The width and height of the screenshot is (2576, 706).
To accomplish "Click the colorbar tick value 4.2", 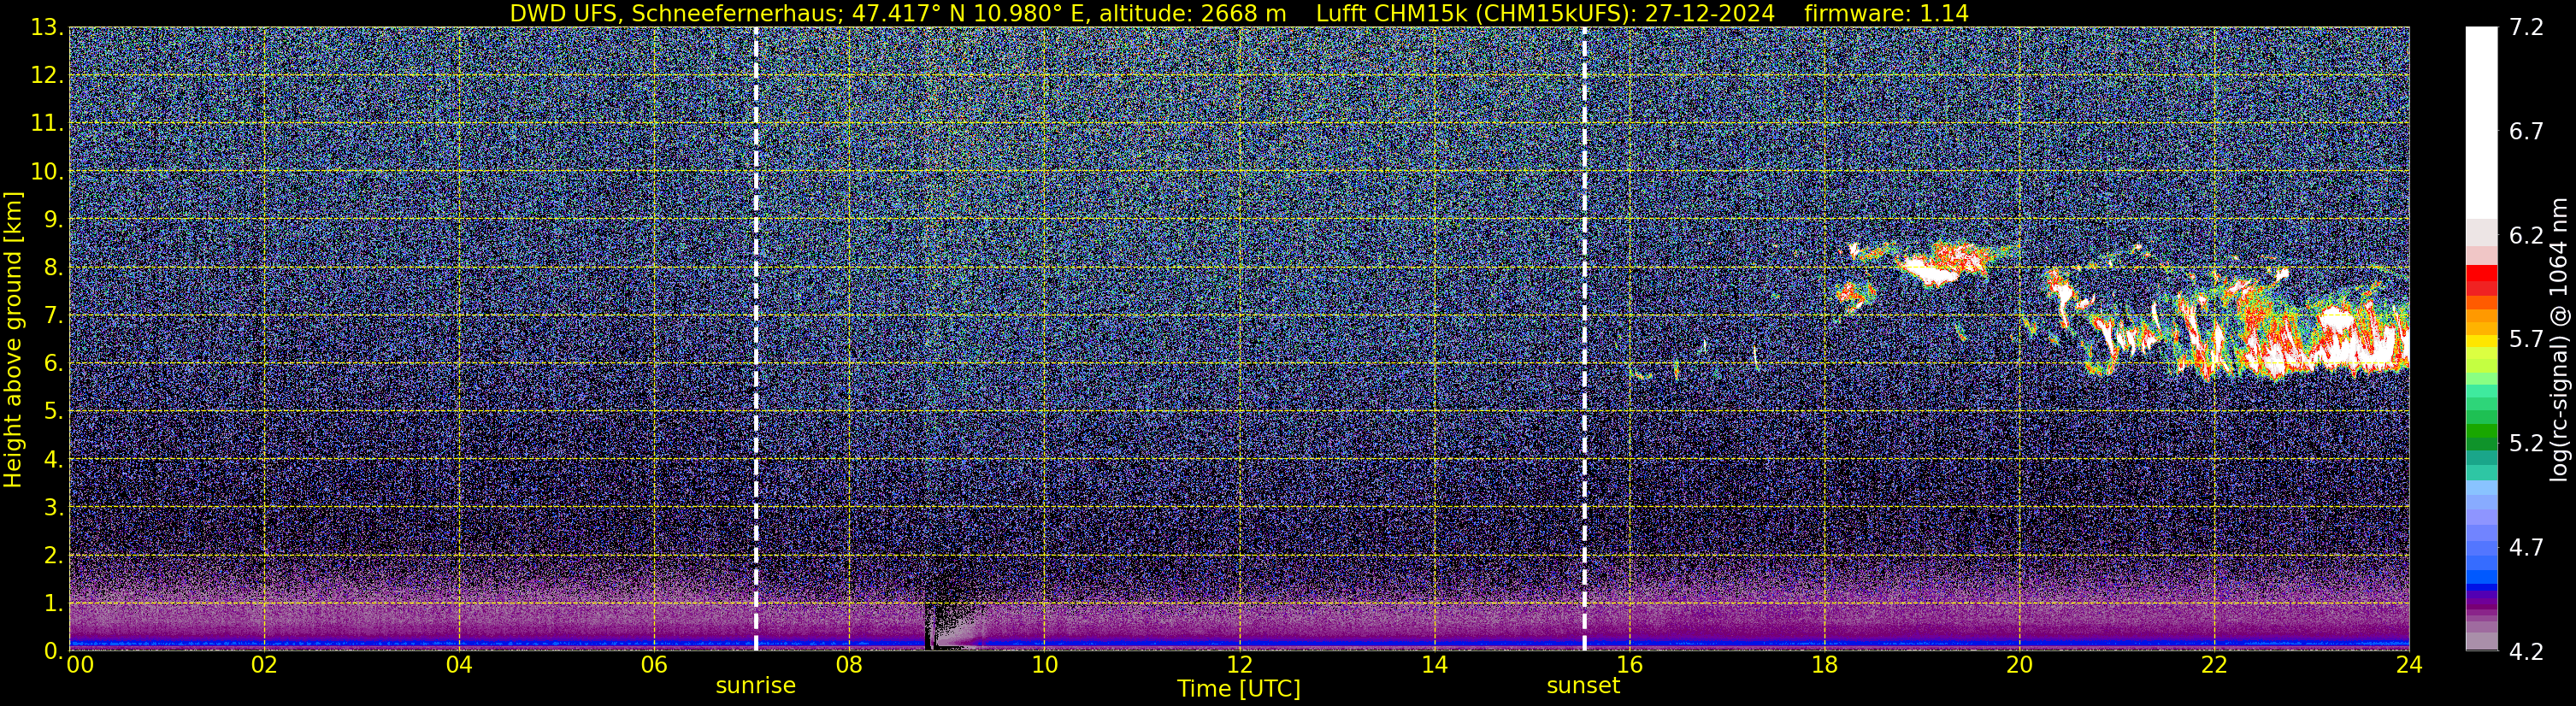I will [x=2526, y=652].
